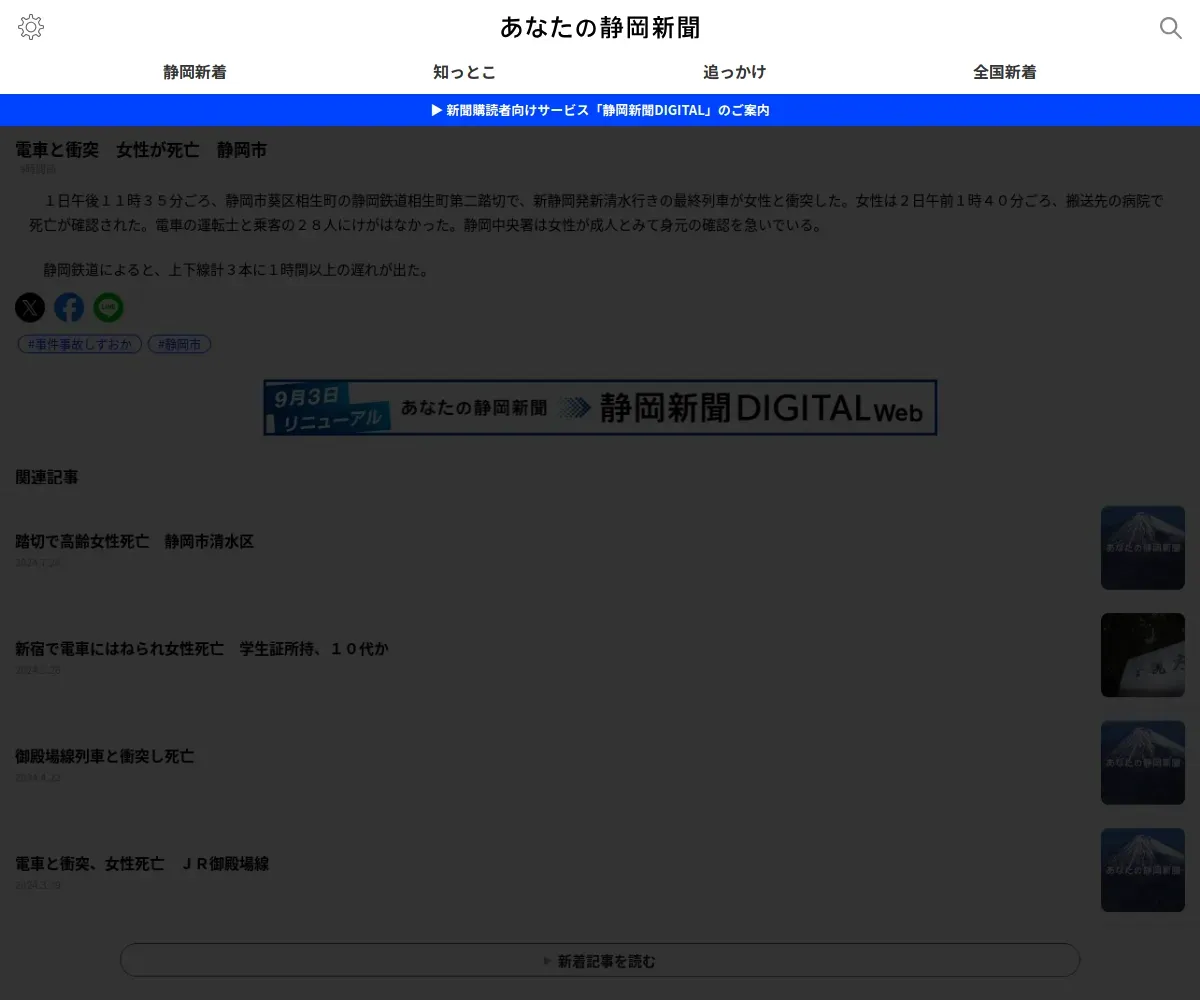The width and height of the screenshot is (1200, 1000).
Task: Select the #静岡市 tag
Action: tap(180, 344)
